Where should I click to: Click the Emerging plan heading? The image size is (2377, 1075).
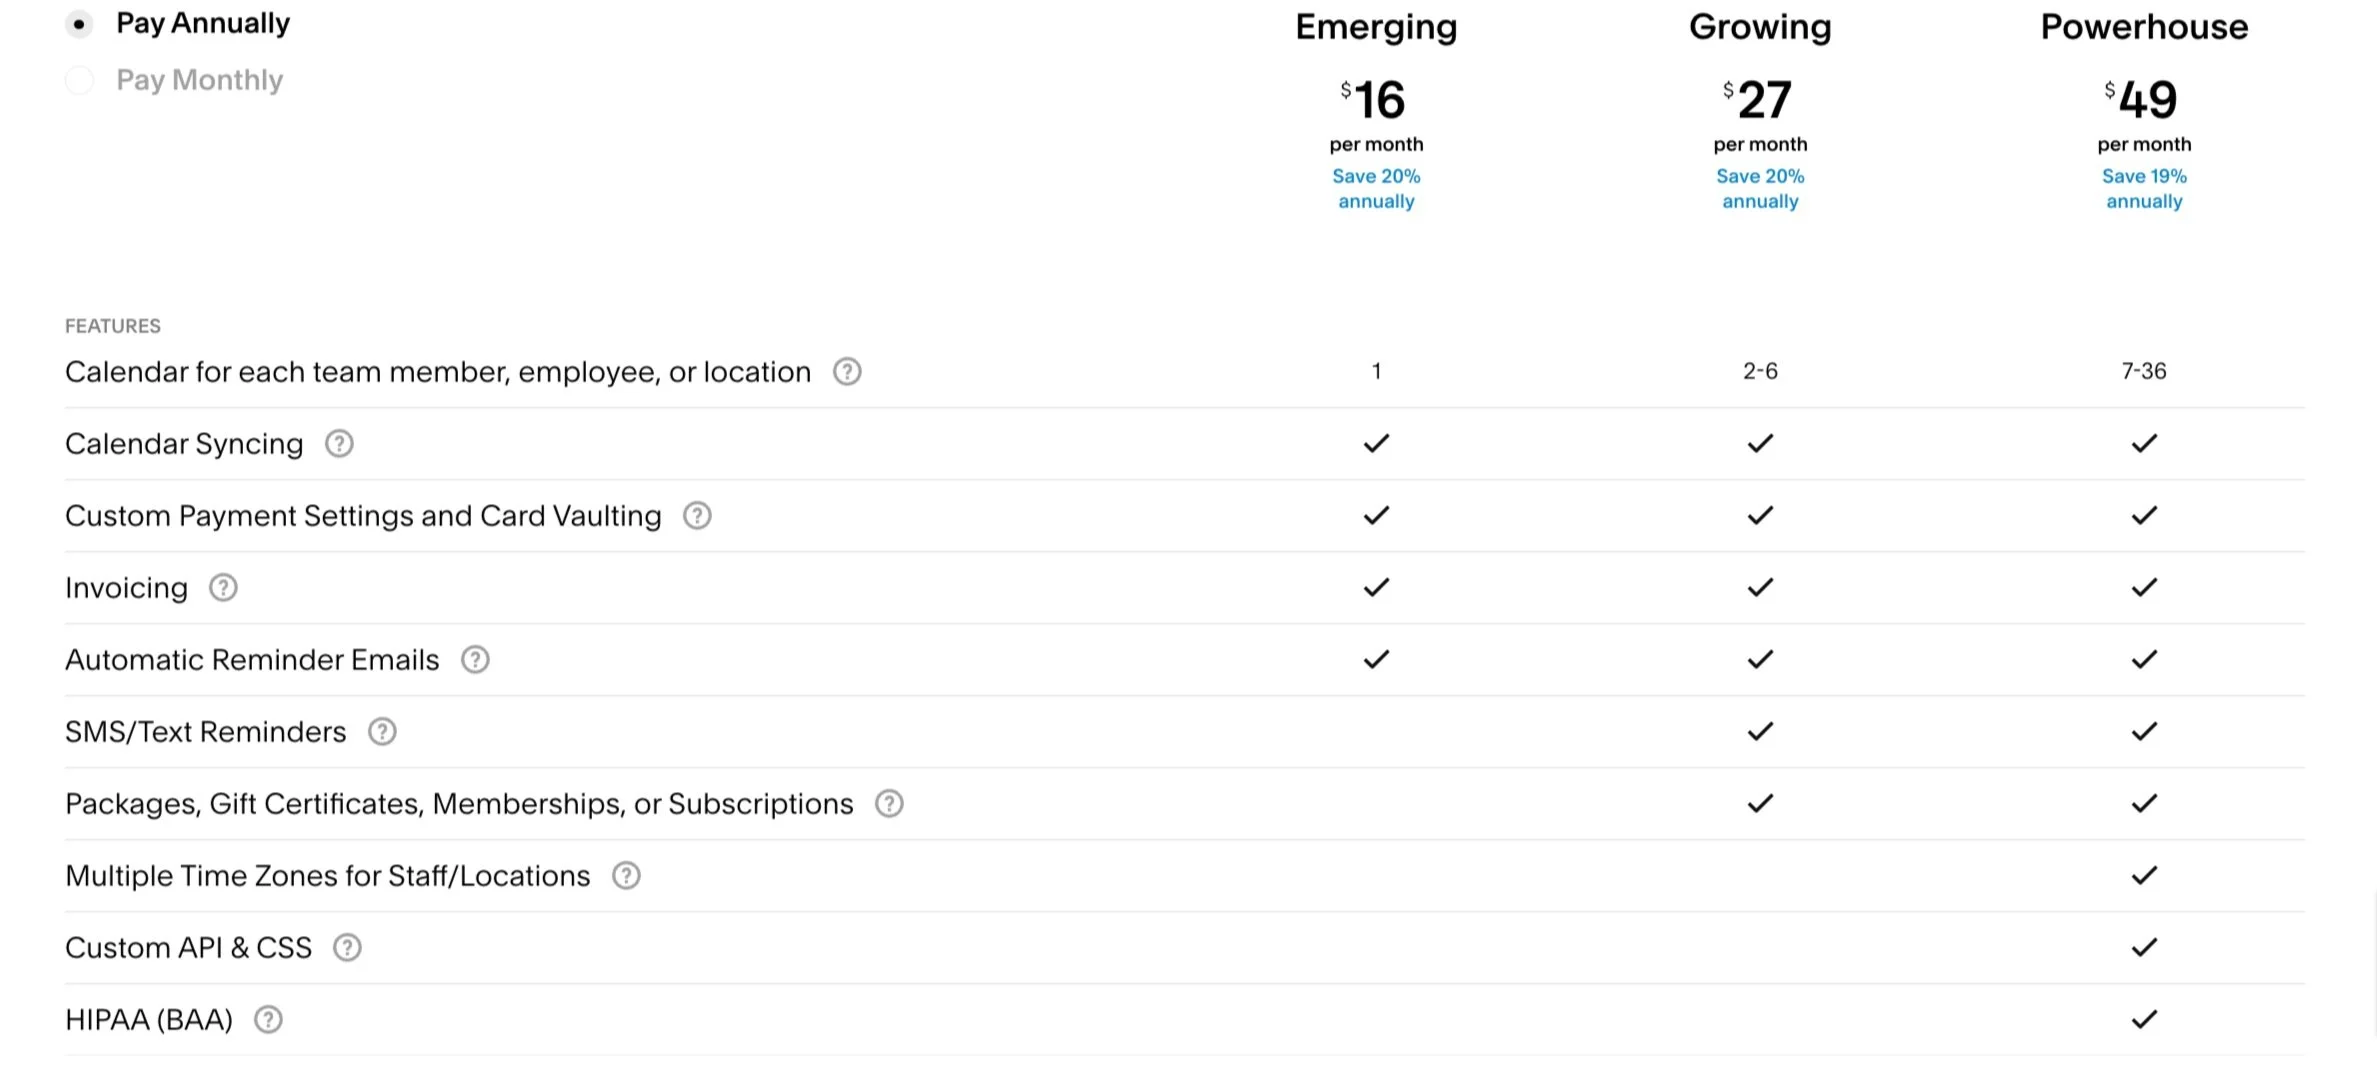pyautogui.click(x=1376, y=27)
